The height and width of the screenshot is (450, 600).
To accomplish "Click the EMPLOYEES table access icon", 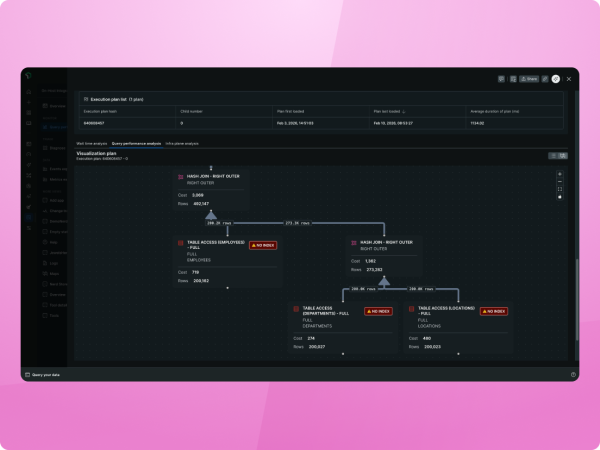I will point(181,243).
